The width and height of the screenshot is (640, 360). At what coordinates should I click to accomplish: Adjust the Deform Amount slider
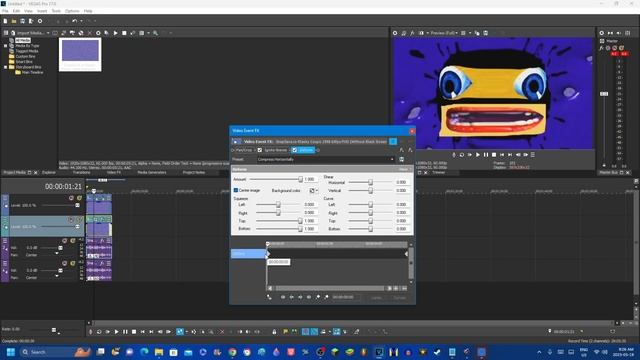tap(300, 179)
